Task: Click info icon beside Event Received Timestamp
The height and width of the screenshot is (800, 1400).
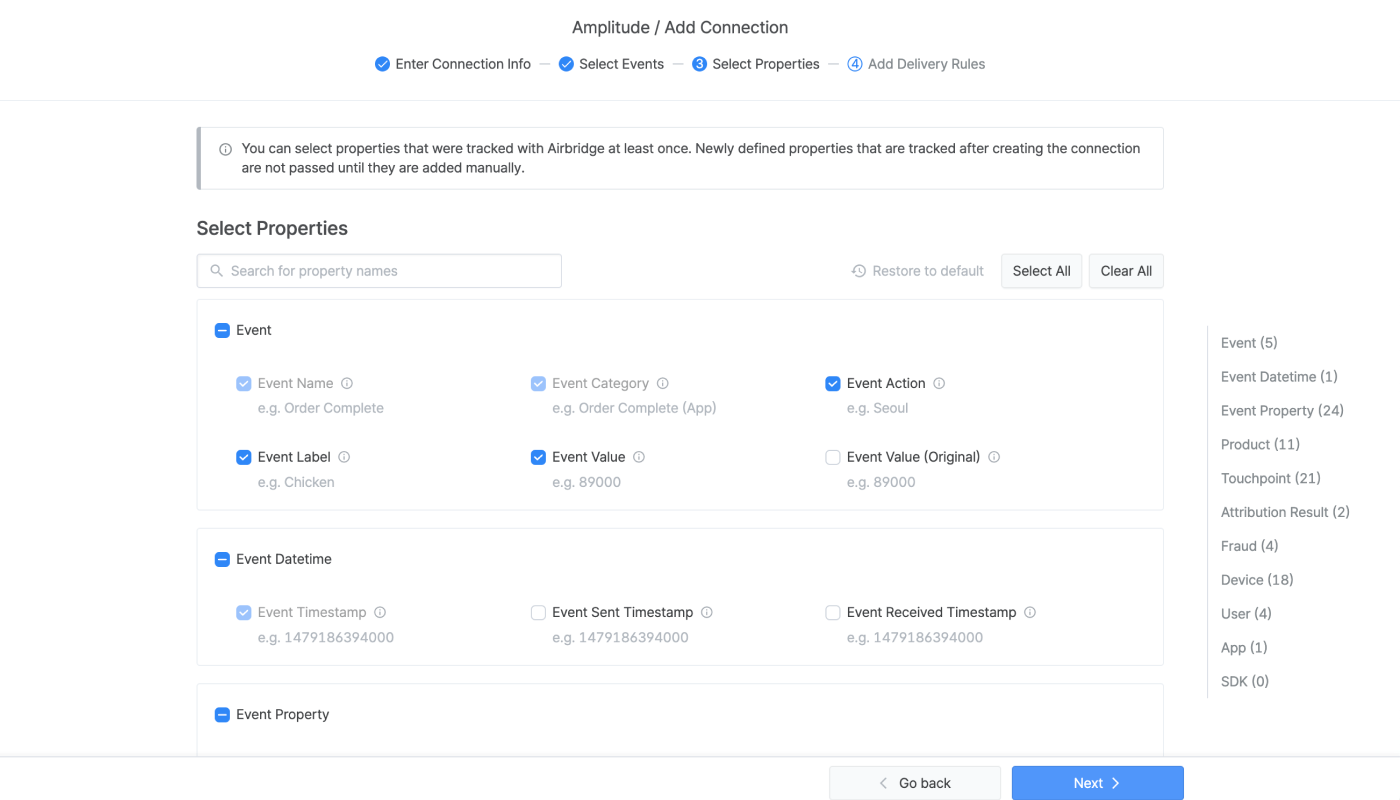Action: (x=1030, y=612)
